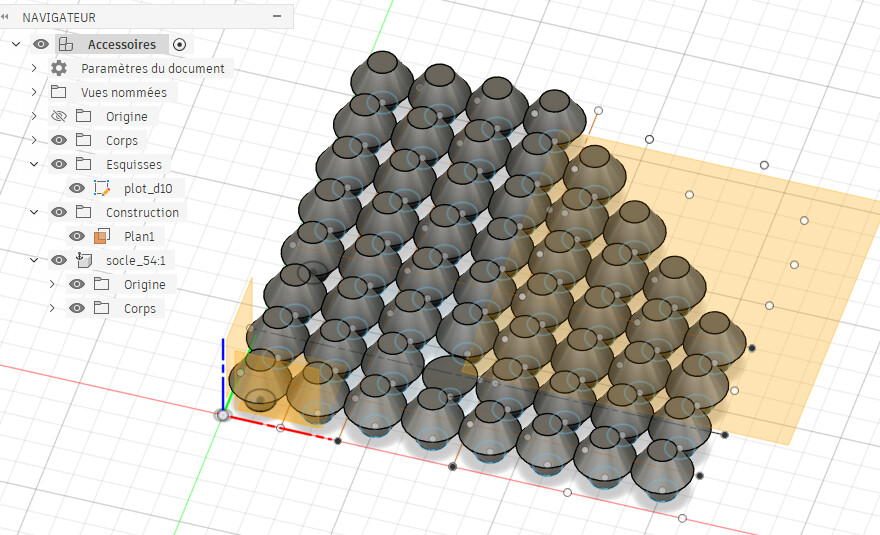The width and height of the screenshot is (880, 535).
Task: Click the plot_d10 sketch icon
Action: coord(101,188)
